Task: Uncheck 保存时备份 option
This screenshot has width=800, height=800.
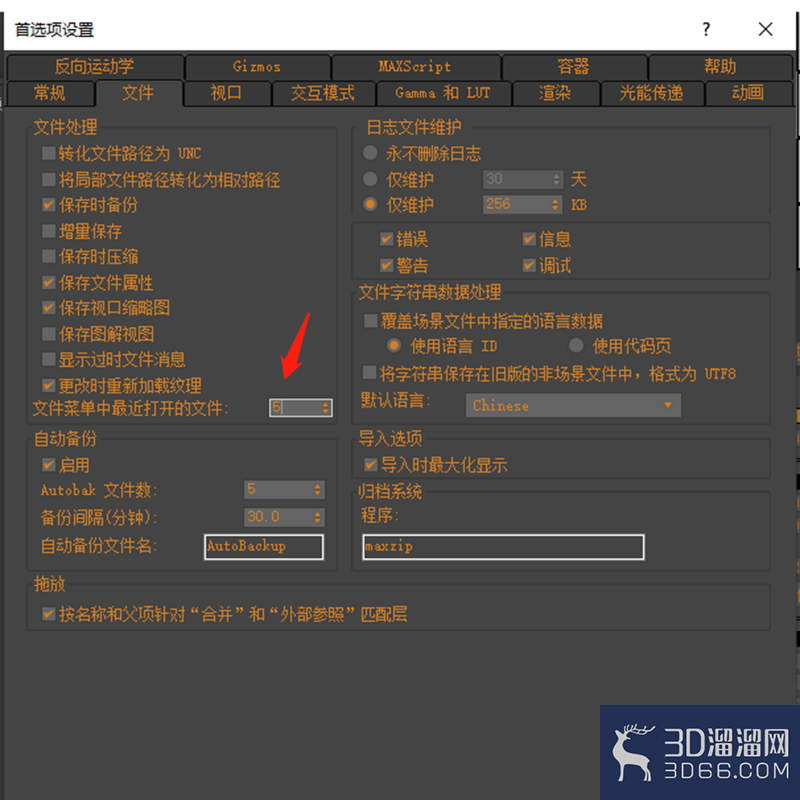Action: click(48, 205)
